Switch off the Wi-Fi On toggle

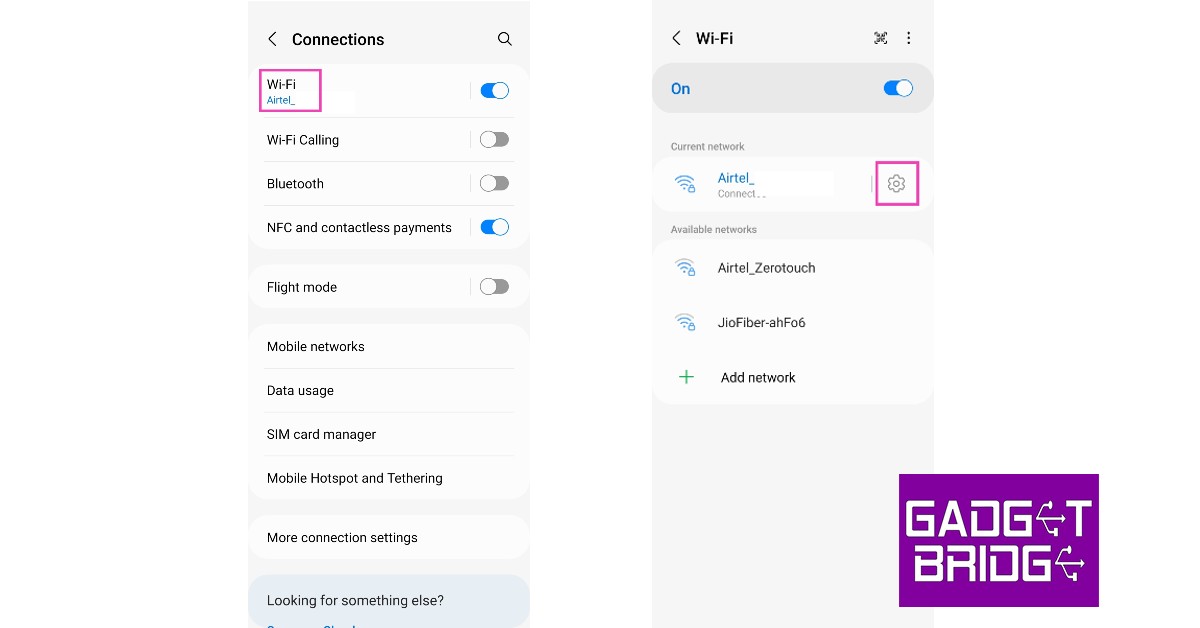tap(898, 89)
